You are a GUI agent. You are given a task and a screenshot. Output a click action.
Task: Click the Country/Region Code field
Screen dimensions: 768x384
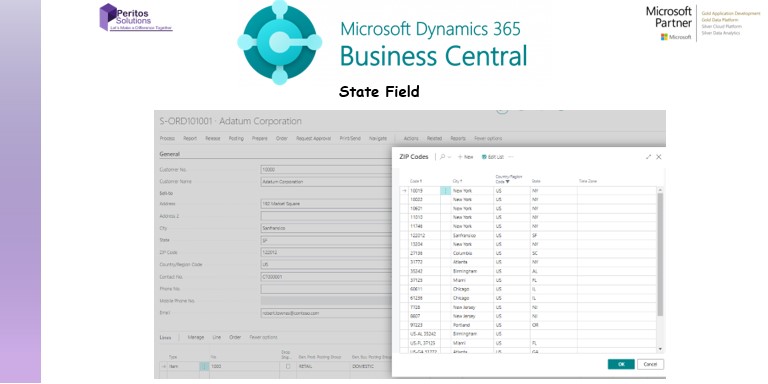tap(326, 264)
